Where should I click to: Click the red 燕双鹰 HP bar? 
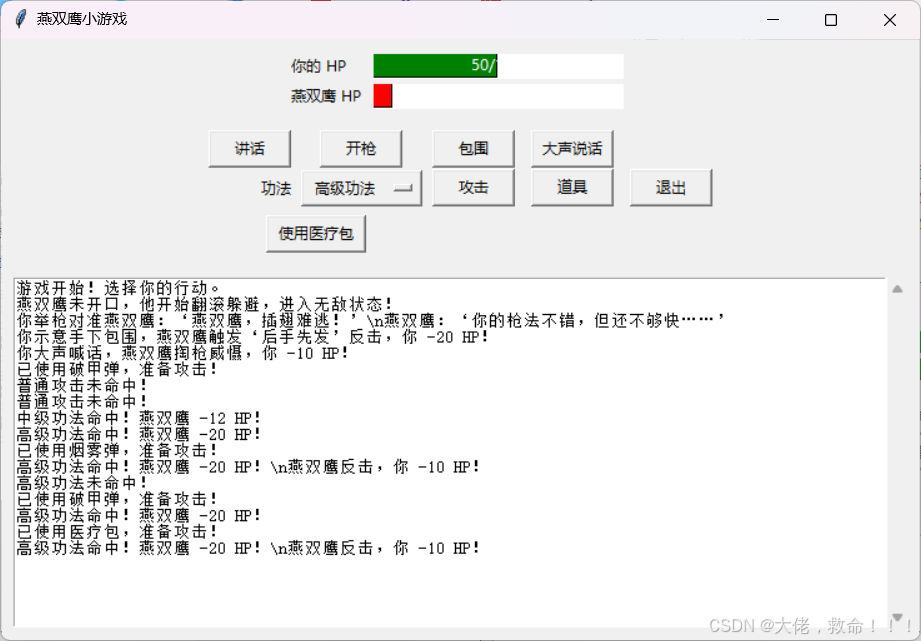click(383, 96)
